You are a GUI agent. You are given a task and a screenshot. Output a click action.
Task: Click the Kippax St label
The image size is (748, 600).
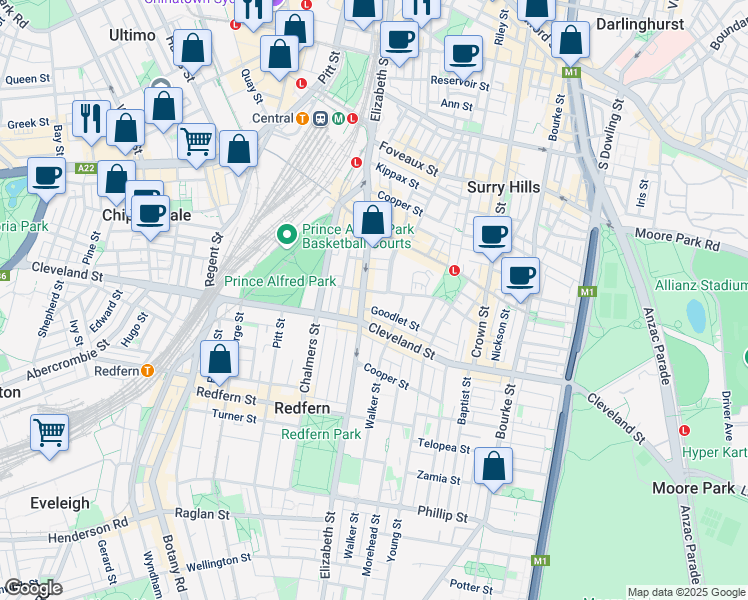[x=397, y=176]
